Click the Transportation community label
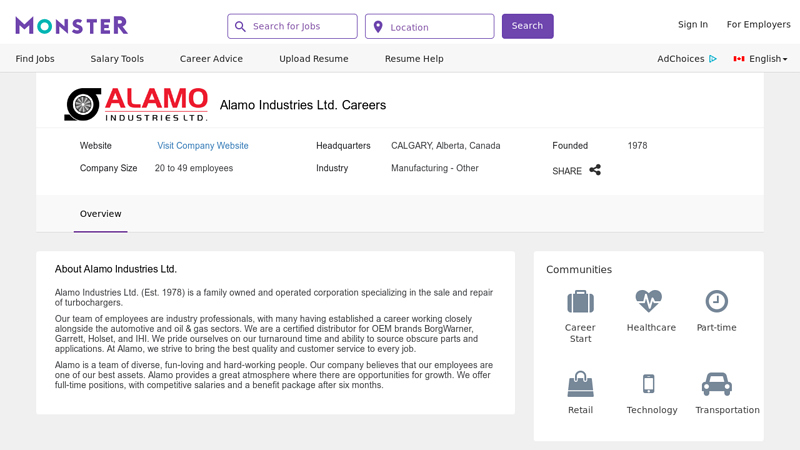The width and height of the screenshot is (800, 450). click(x=728, y=410)
